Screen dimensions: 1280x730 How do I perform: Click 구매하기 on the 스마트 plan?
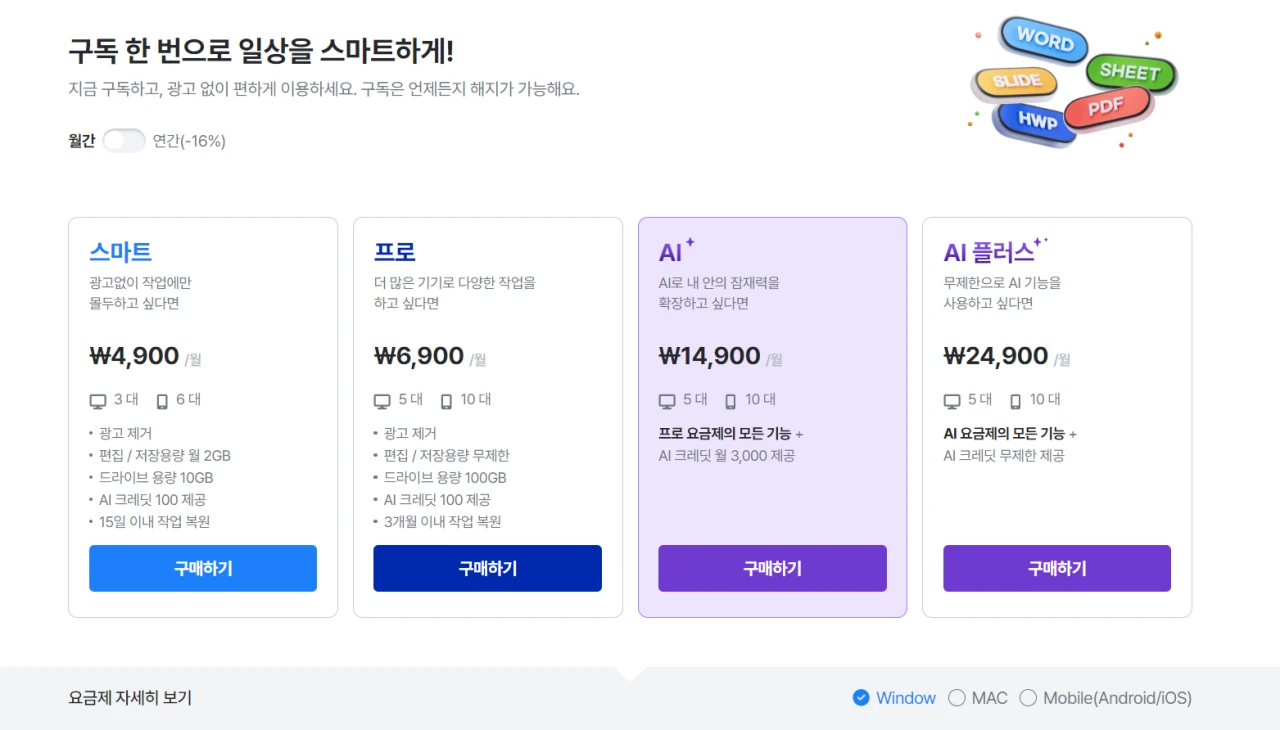203,568
